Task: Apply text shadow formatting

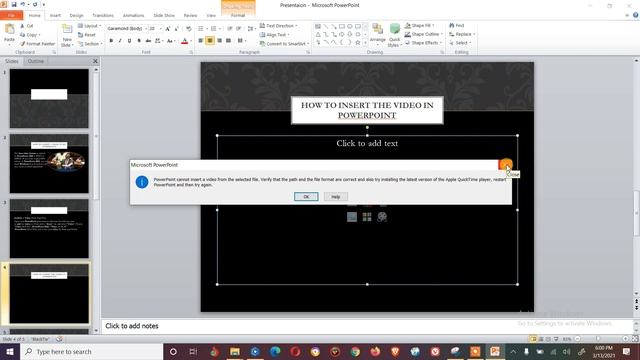Action: pyautogui.click(x=139, y=41)
